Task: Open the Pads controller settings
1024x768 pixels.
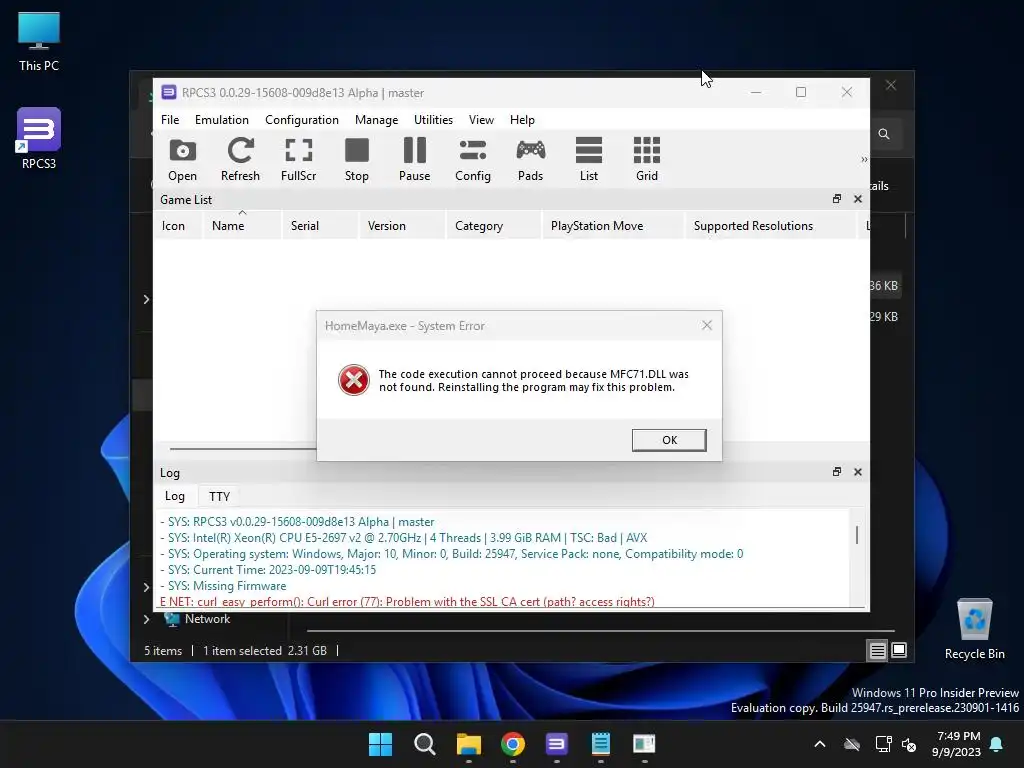Action: point(530,159)
